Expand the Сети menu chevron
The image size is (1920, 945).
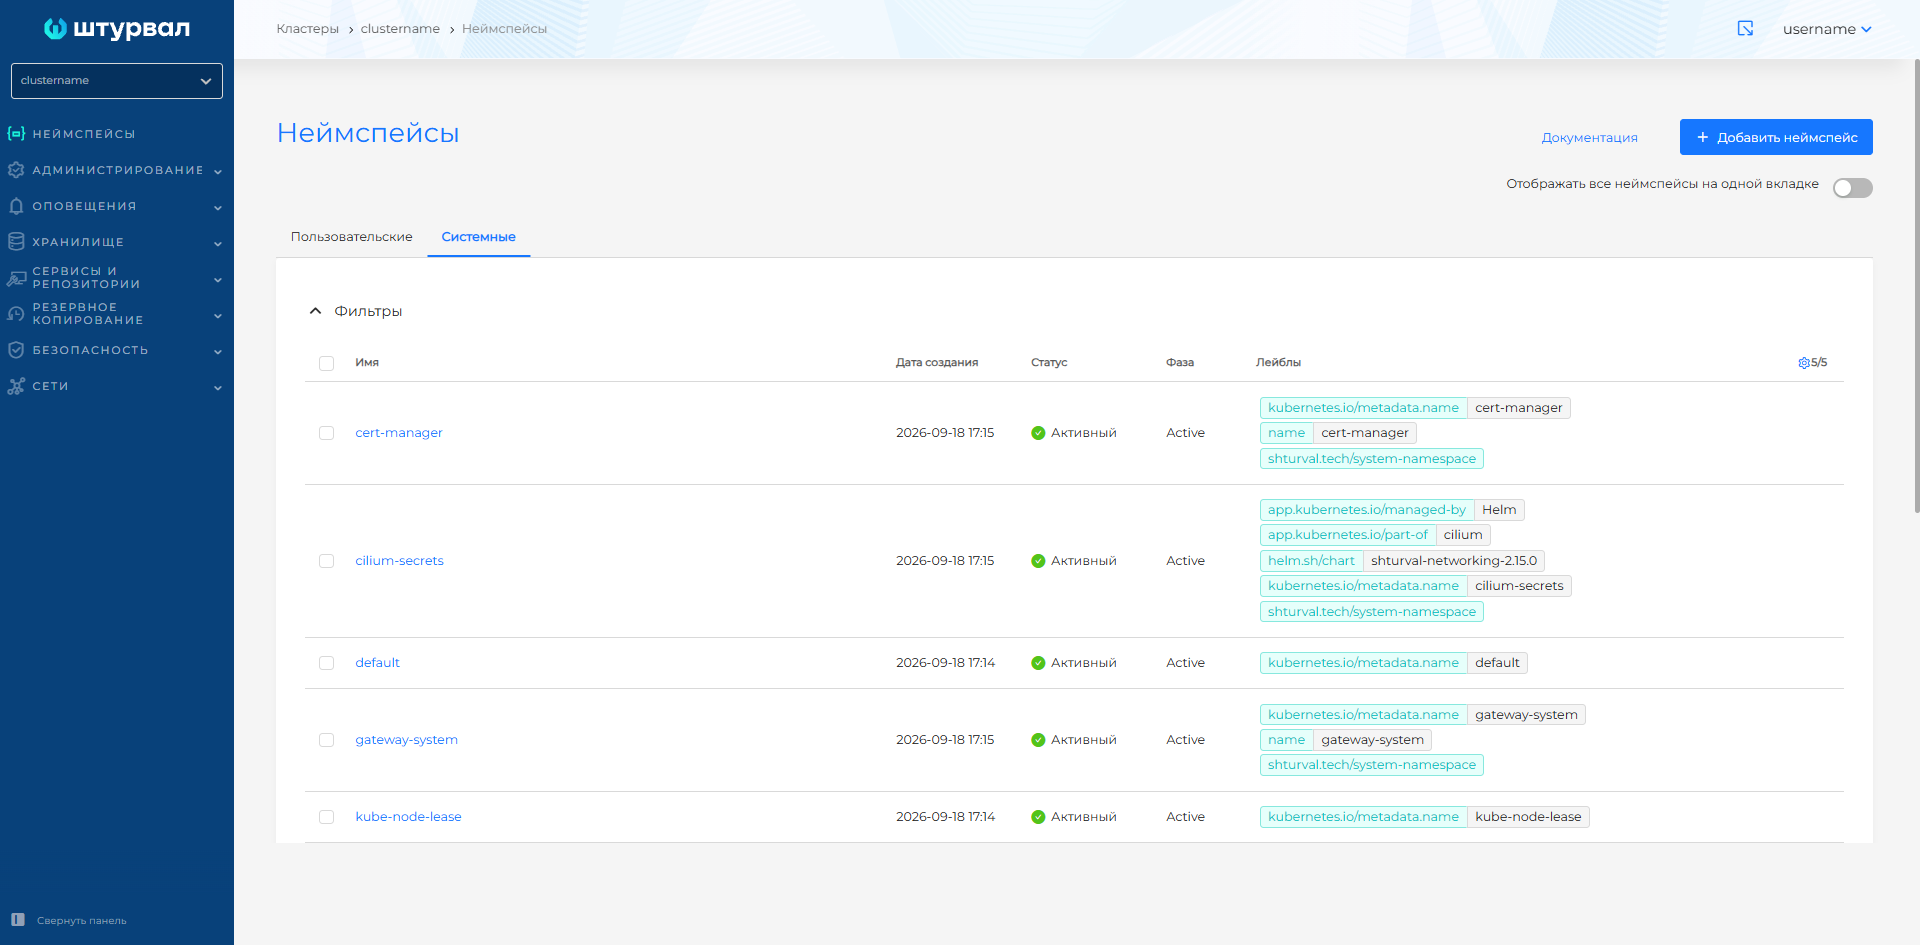[218, 387]
